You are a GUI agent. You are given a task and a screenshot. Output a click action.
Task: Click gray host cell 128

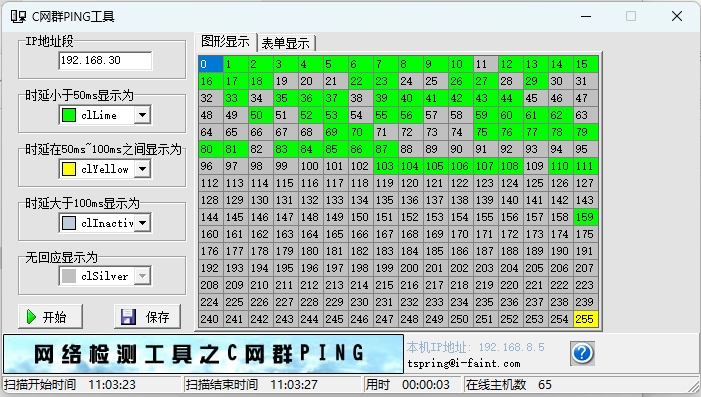point(211,200)
